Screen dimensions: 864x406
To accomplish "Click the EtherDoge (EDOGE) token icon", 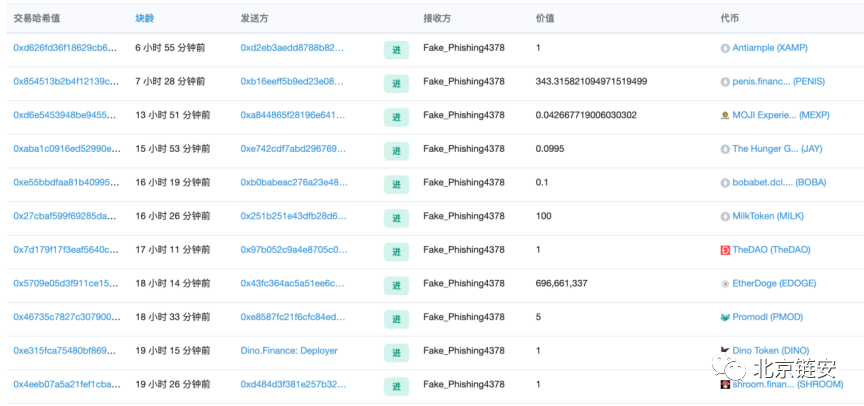I will click(x=725, y=284).
